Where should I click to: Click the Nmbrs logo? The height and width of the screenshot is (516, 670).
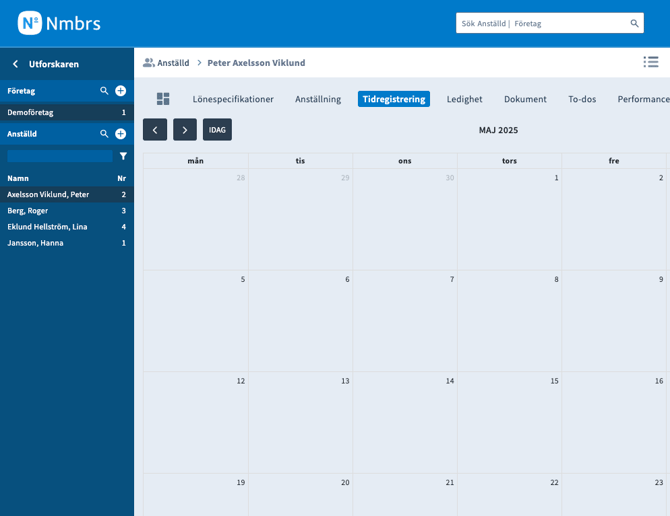click(58, 23)
